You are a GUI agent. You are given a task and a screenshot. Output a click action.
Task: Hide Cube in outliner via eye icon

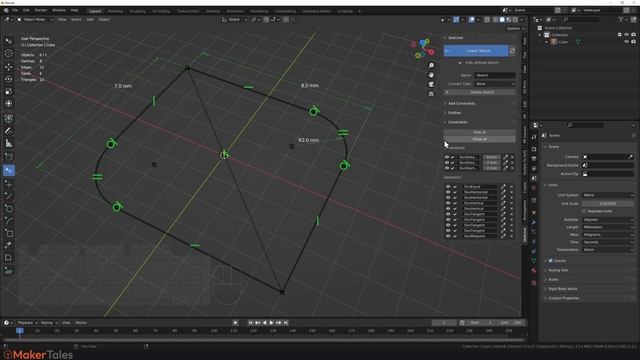(x=626, y=42)
